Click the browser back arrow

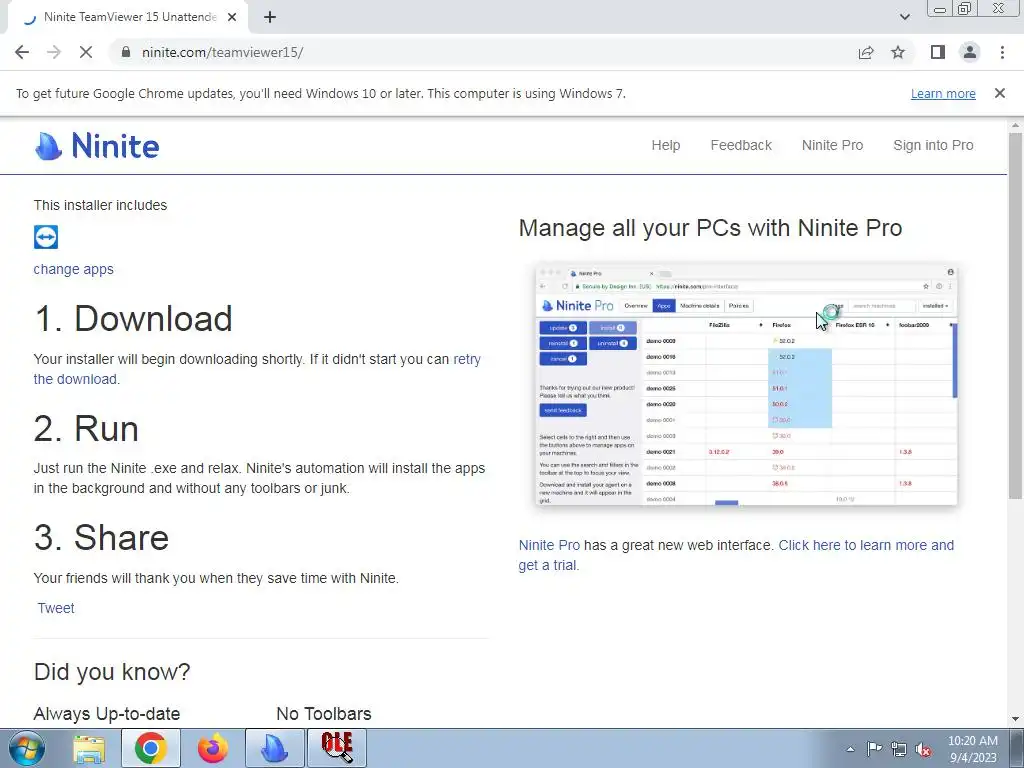[22, 52]
